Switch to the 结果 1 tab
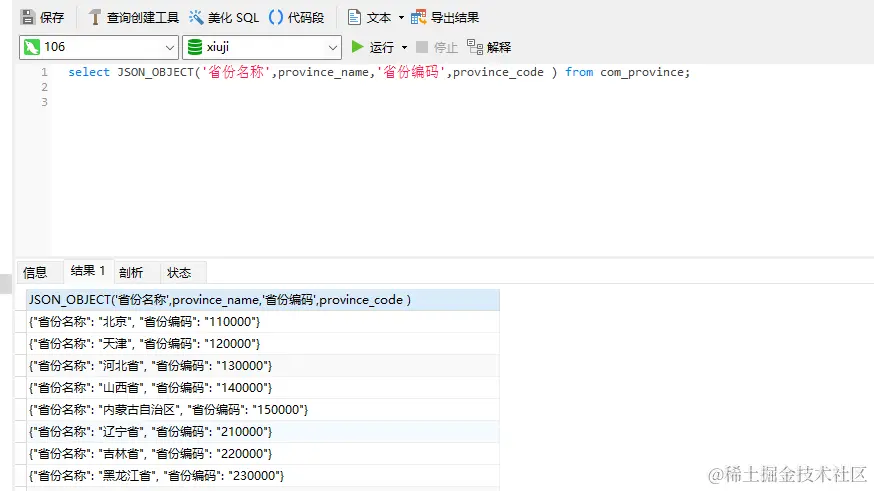874x491 pixels. click(88, 271)
